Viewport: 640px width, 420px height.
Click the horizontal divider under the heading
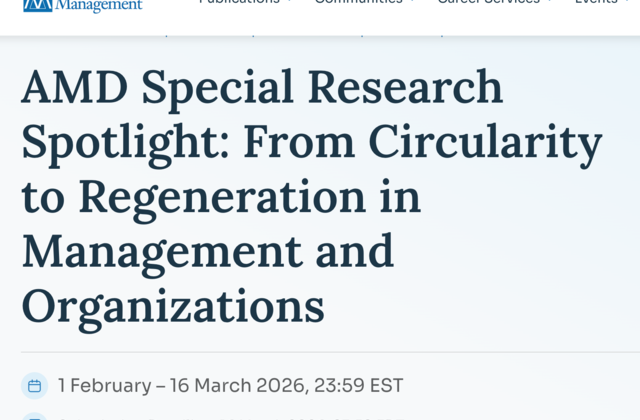pos(330,352)
